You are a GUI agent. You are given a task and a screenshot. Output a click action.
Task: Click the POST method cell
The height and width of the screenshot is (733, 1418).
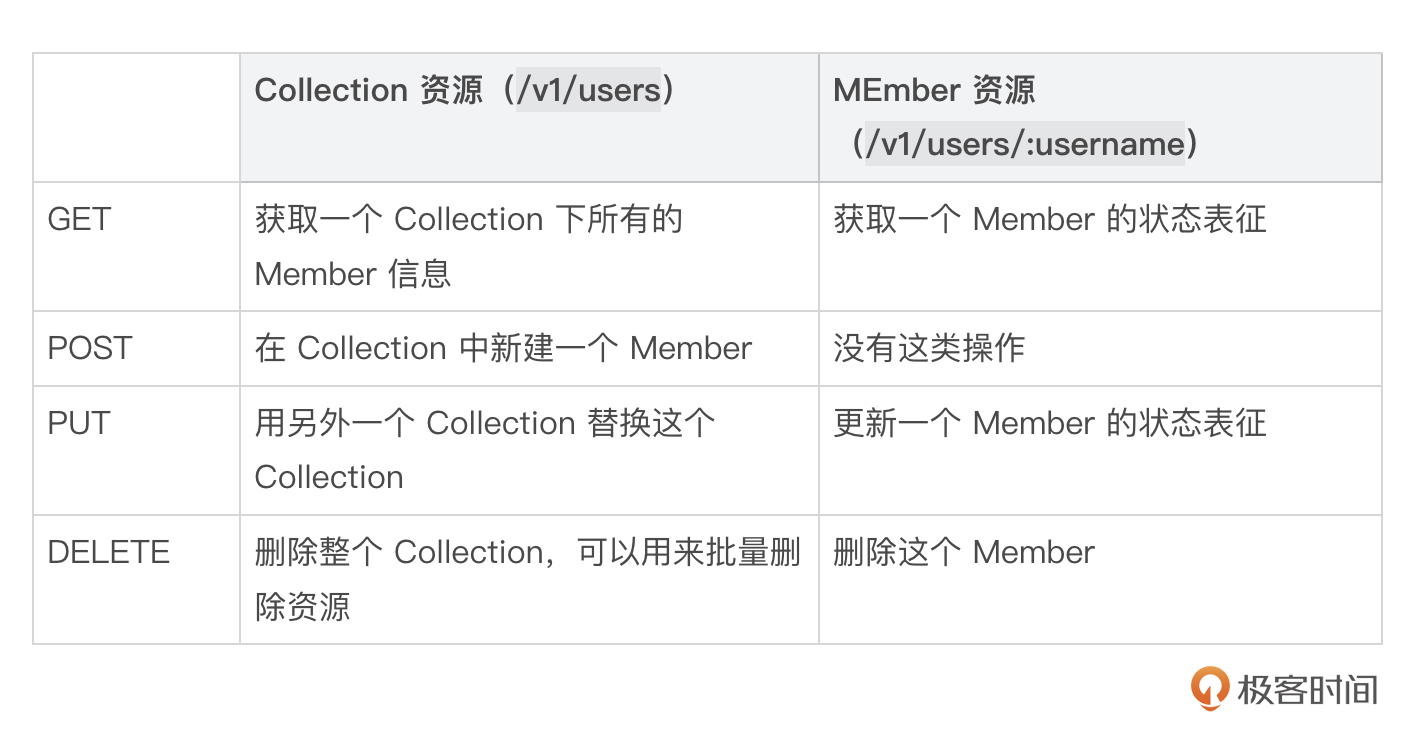coord(90,348)
